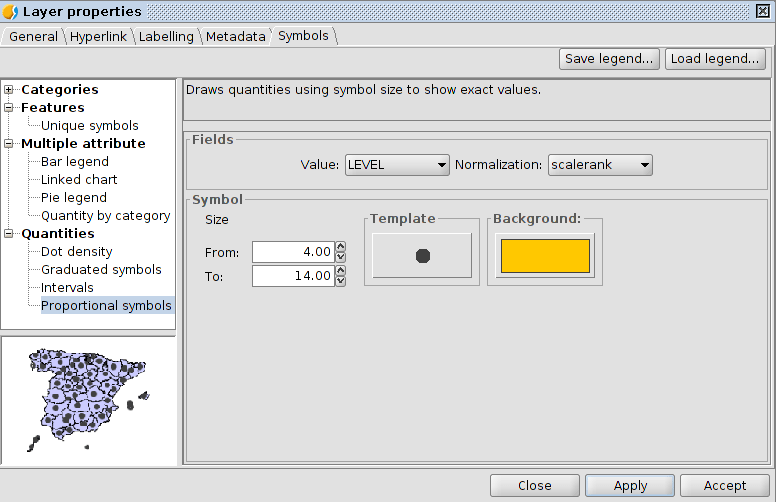Switch to the Labelling tab
This screenshot has height=502, width=776.
pyautogui.click(x=166, y=37)
